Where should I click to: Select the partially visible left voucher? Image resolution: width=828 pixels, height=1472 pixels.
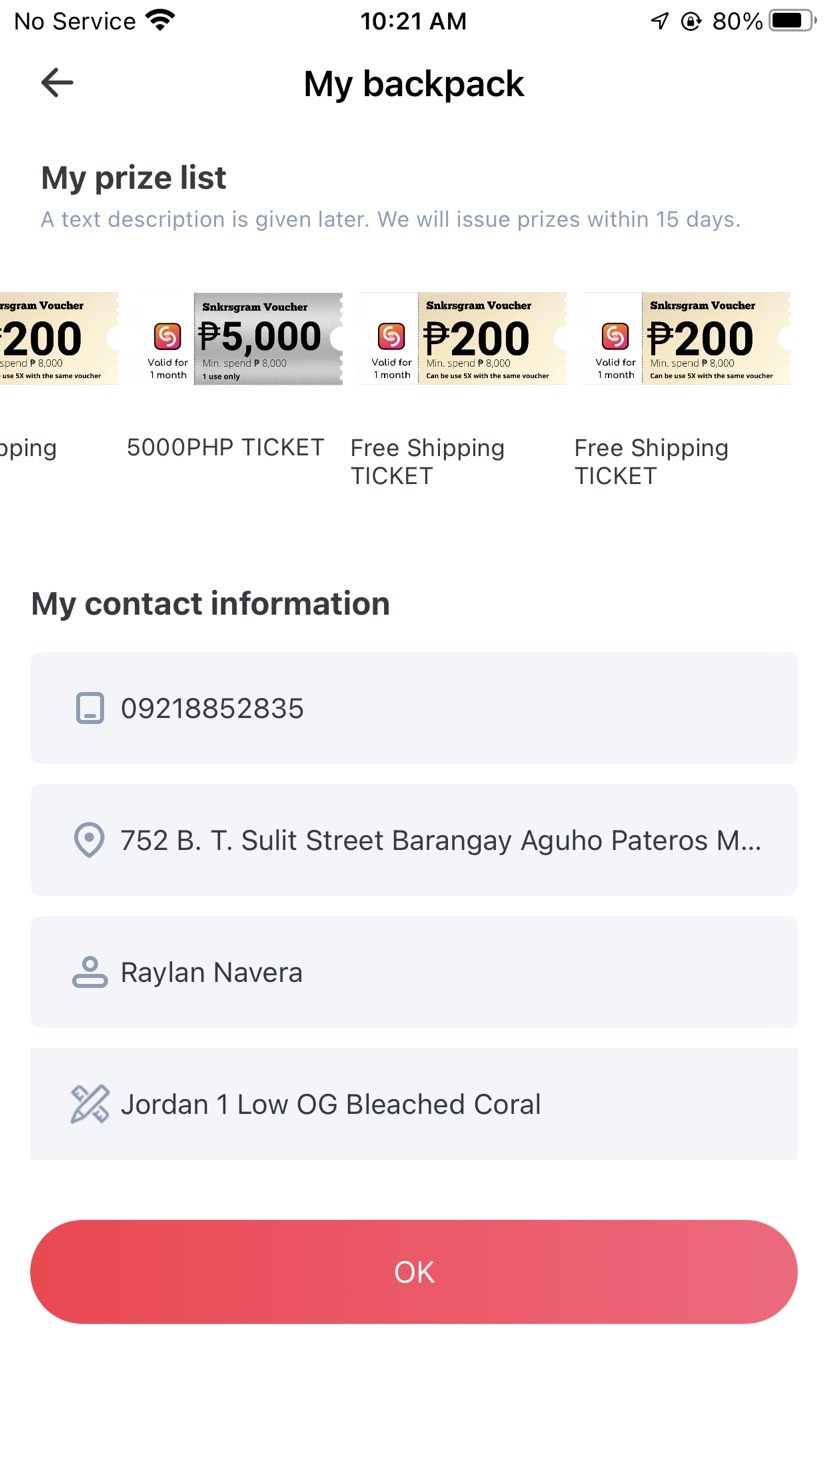(58, 339)
